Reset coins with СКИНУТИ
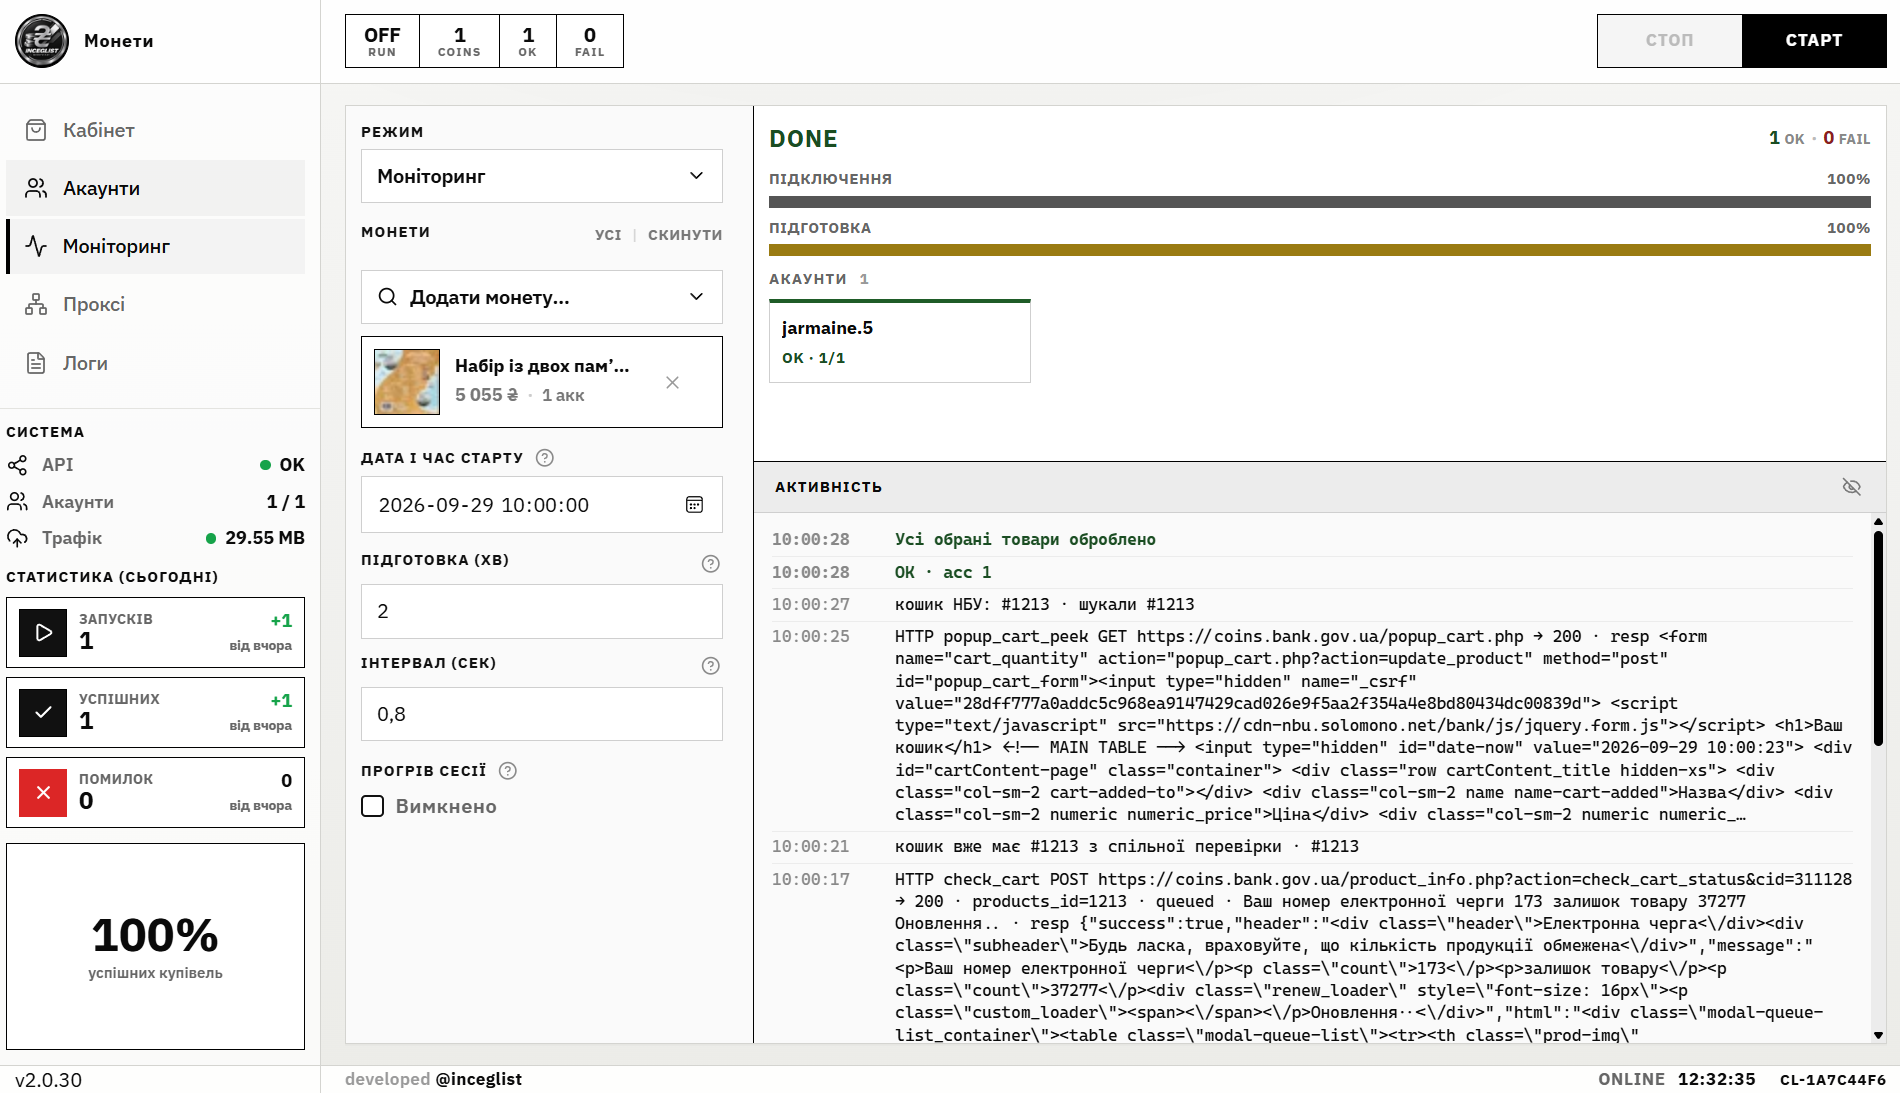 click(685, 235)
